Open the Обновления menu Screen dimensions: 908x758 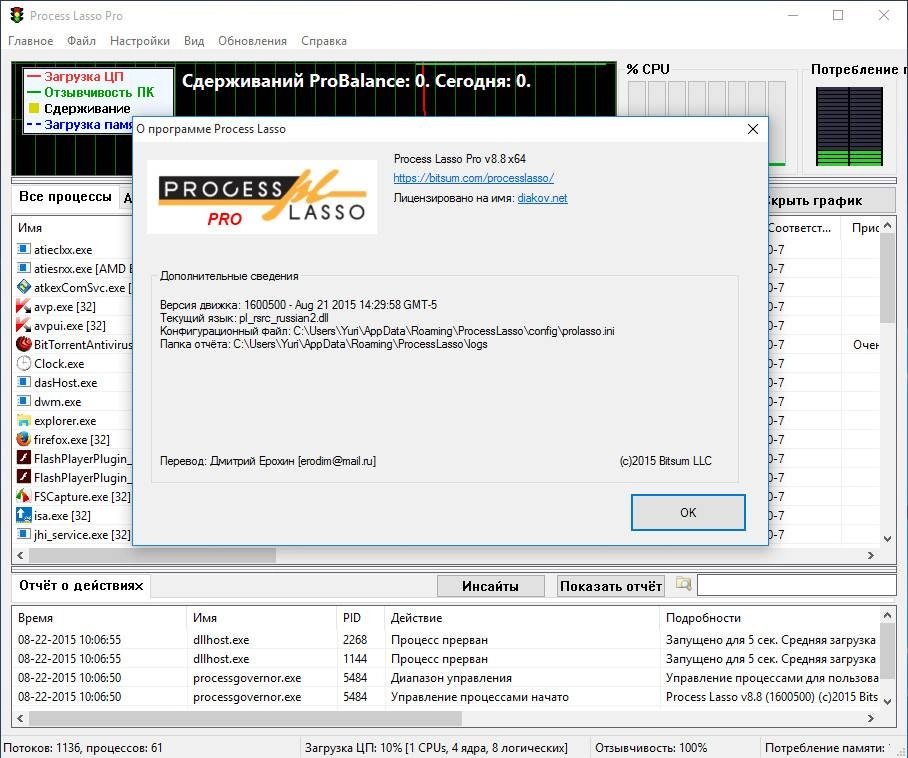coord(252,41)
